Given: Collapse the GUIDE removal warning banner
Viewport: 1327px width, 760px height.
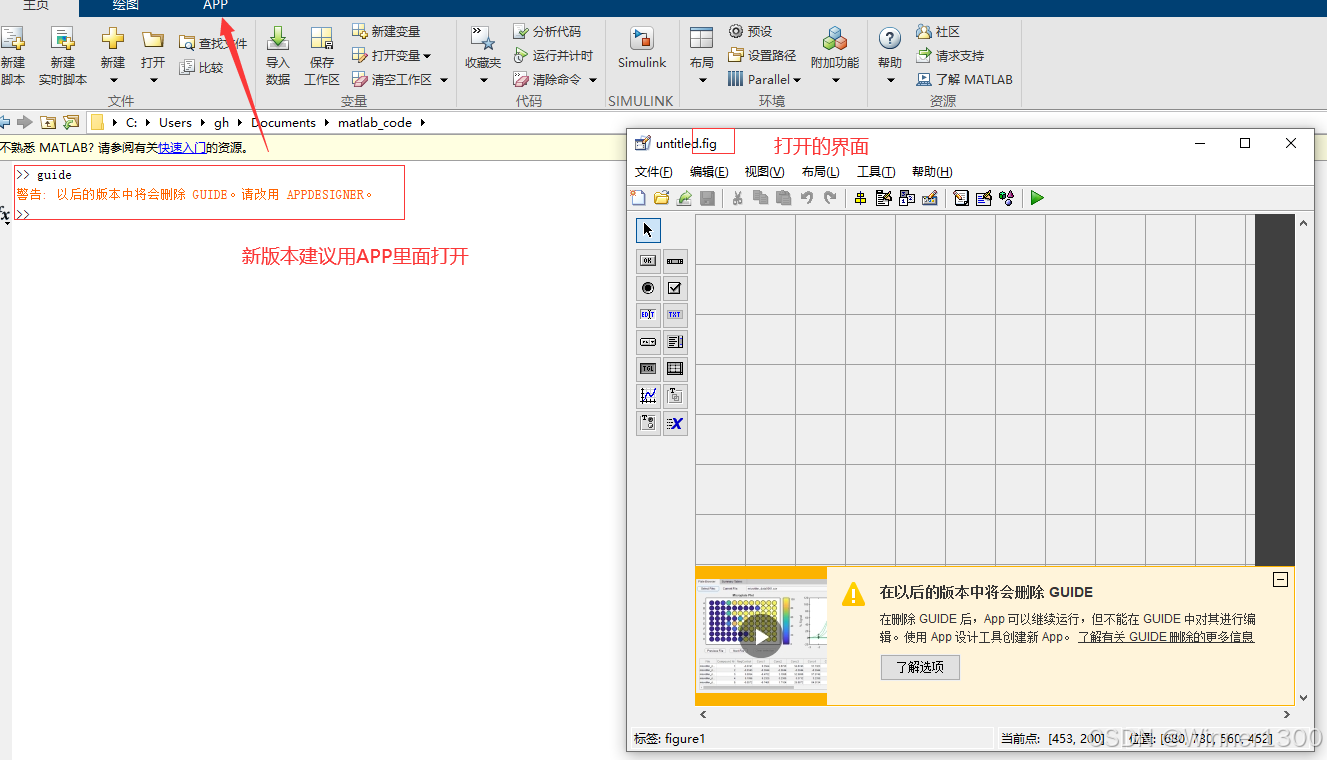Looking at the screenshot, I should [1280, 579].
